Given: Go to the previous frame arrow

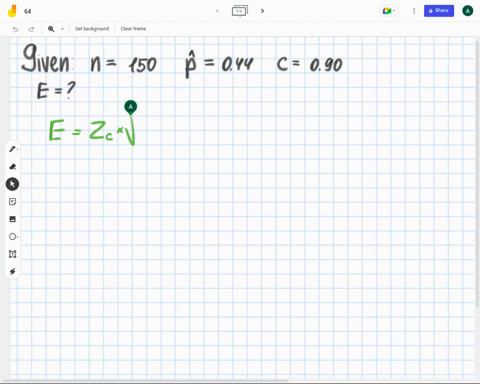Looking at the screenshot, I should click(217, 11).
